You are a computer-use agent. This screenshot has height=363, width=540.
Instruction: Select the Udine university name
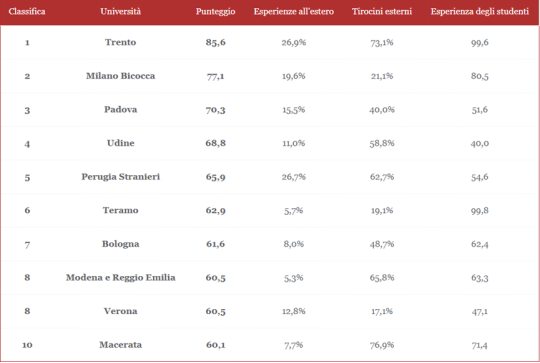pos(121,143)
